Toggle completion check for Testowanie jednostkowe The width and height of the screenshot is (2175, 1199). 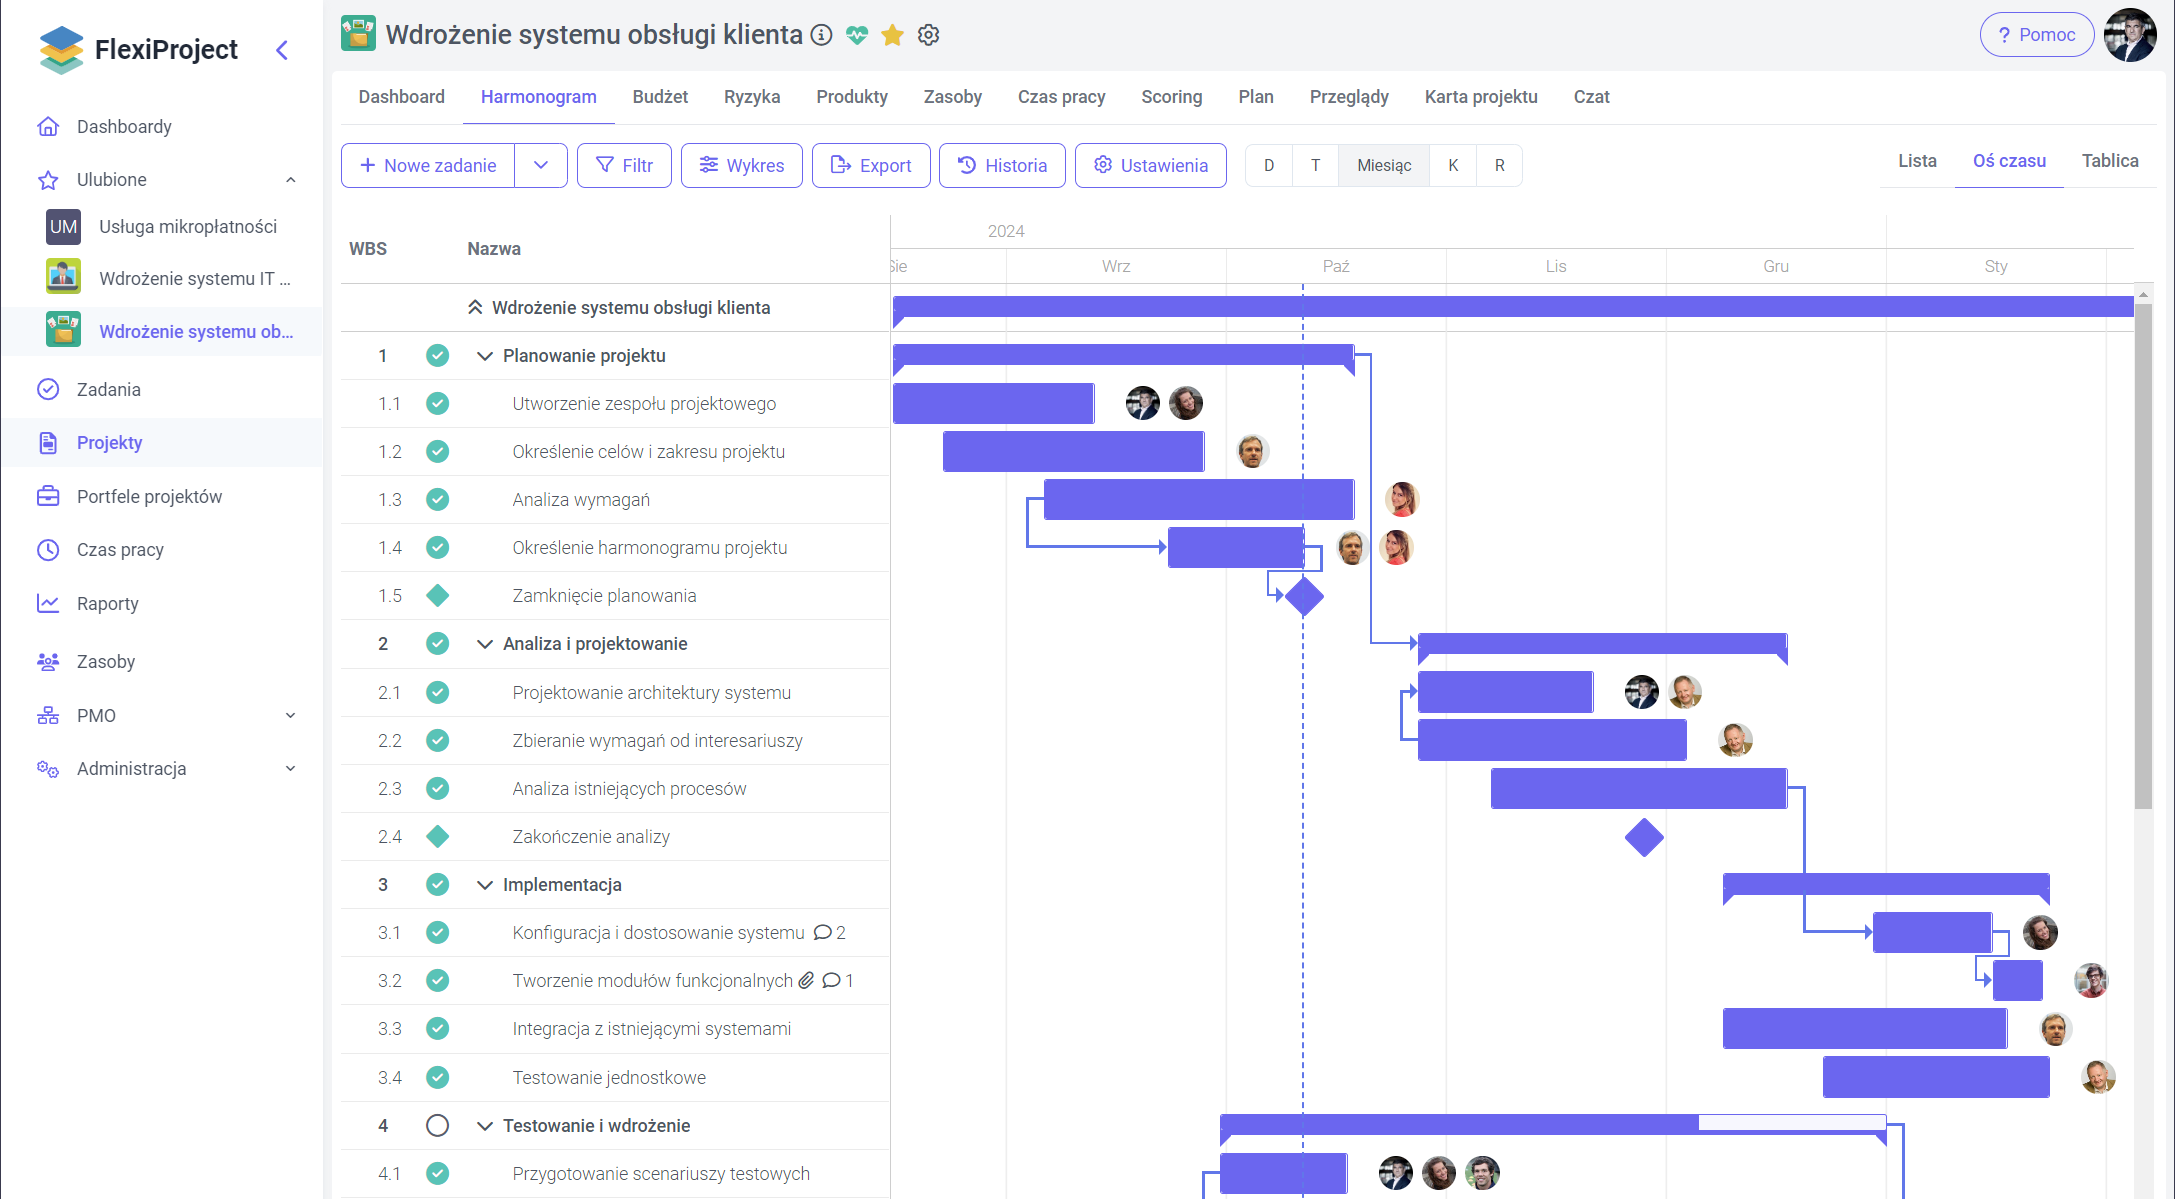tap(437, 1077)
